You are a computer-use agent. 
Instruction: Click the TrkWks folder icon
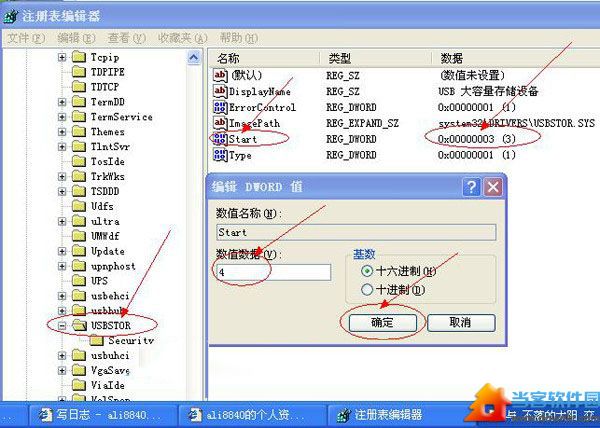79,176
